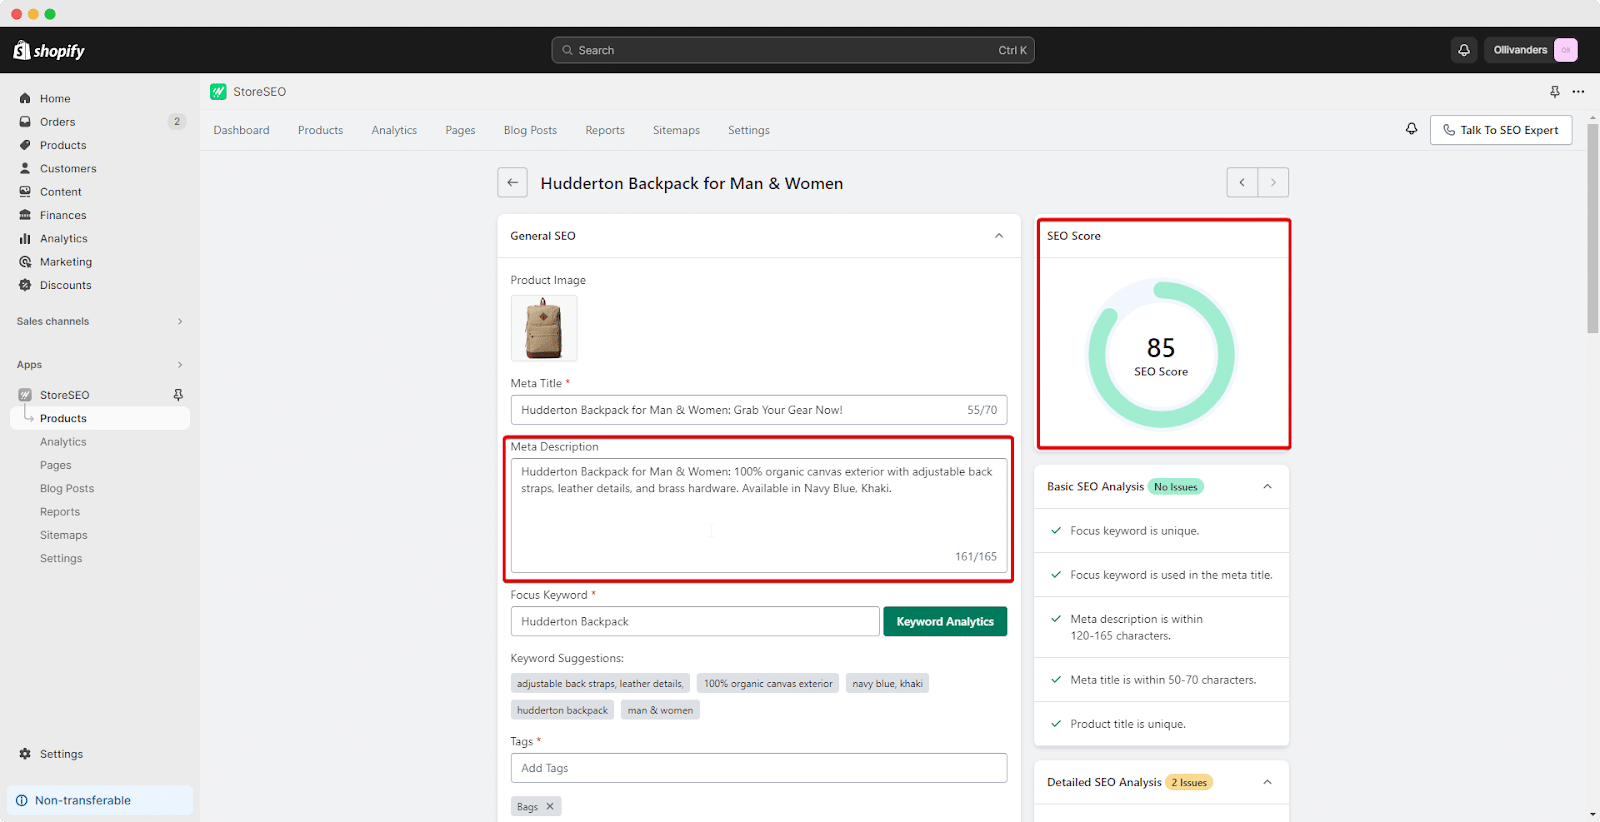Image resolution: width=1600 pixels, height=822 pixels.
Task: Click the Discounts sidebar icon
Action: click(x=25, y=285)
